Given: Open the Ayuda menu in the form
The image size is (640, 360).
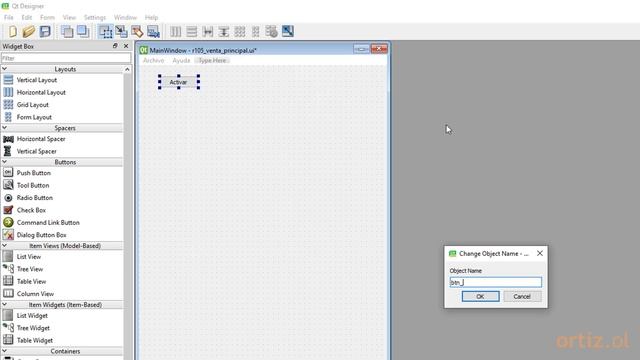Looking at the screenshot, I should (x=181, y=60).
